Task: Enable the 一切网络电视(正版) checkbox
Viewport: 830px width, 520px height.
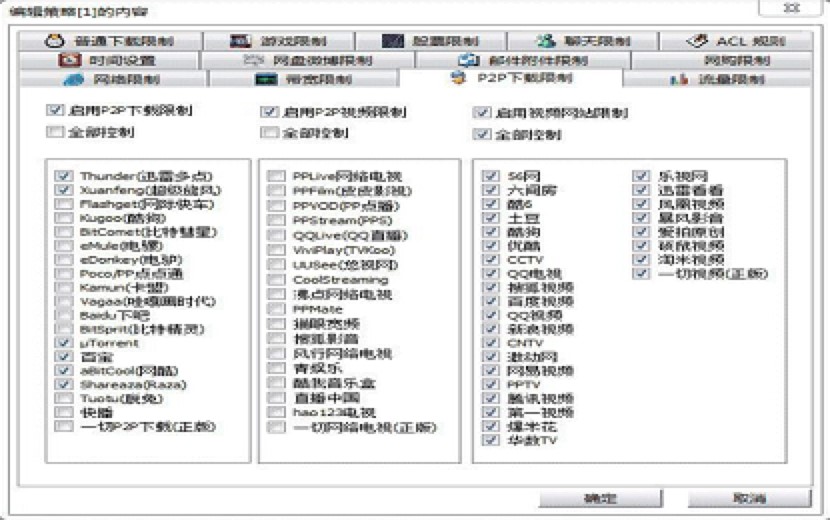Action: [x=276, y=427]
